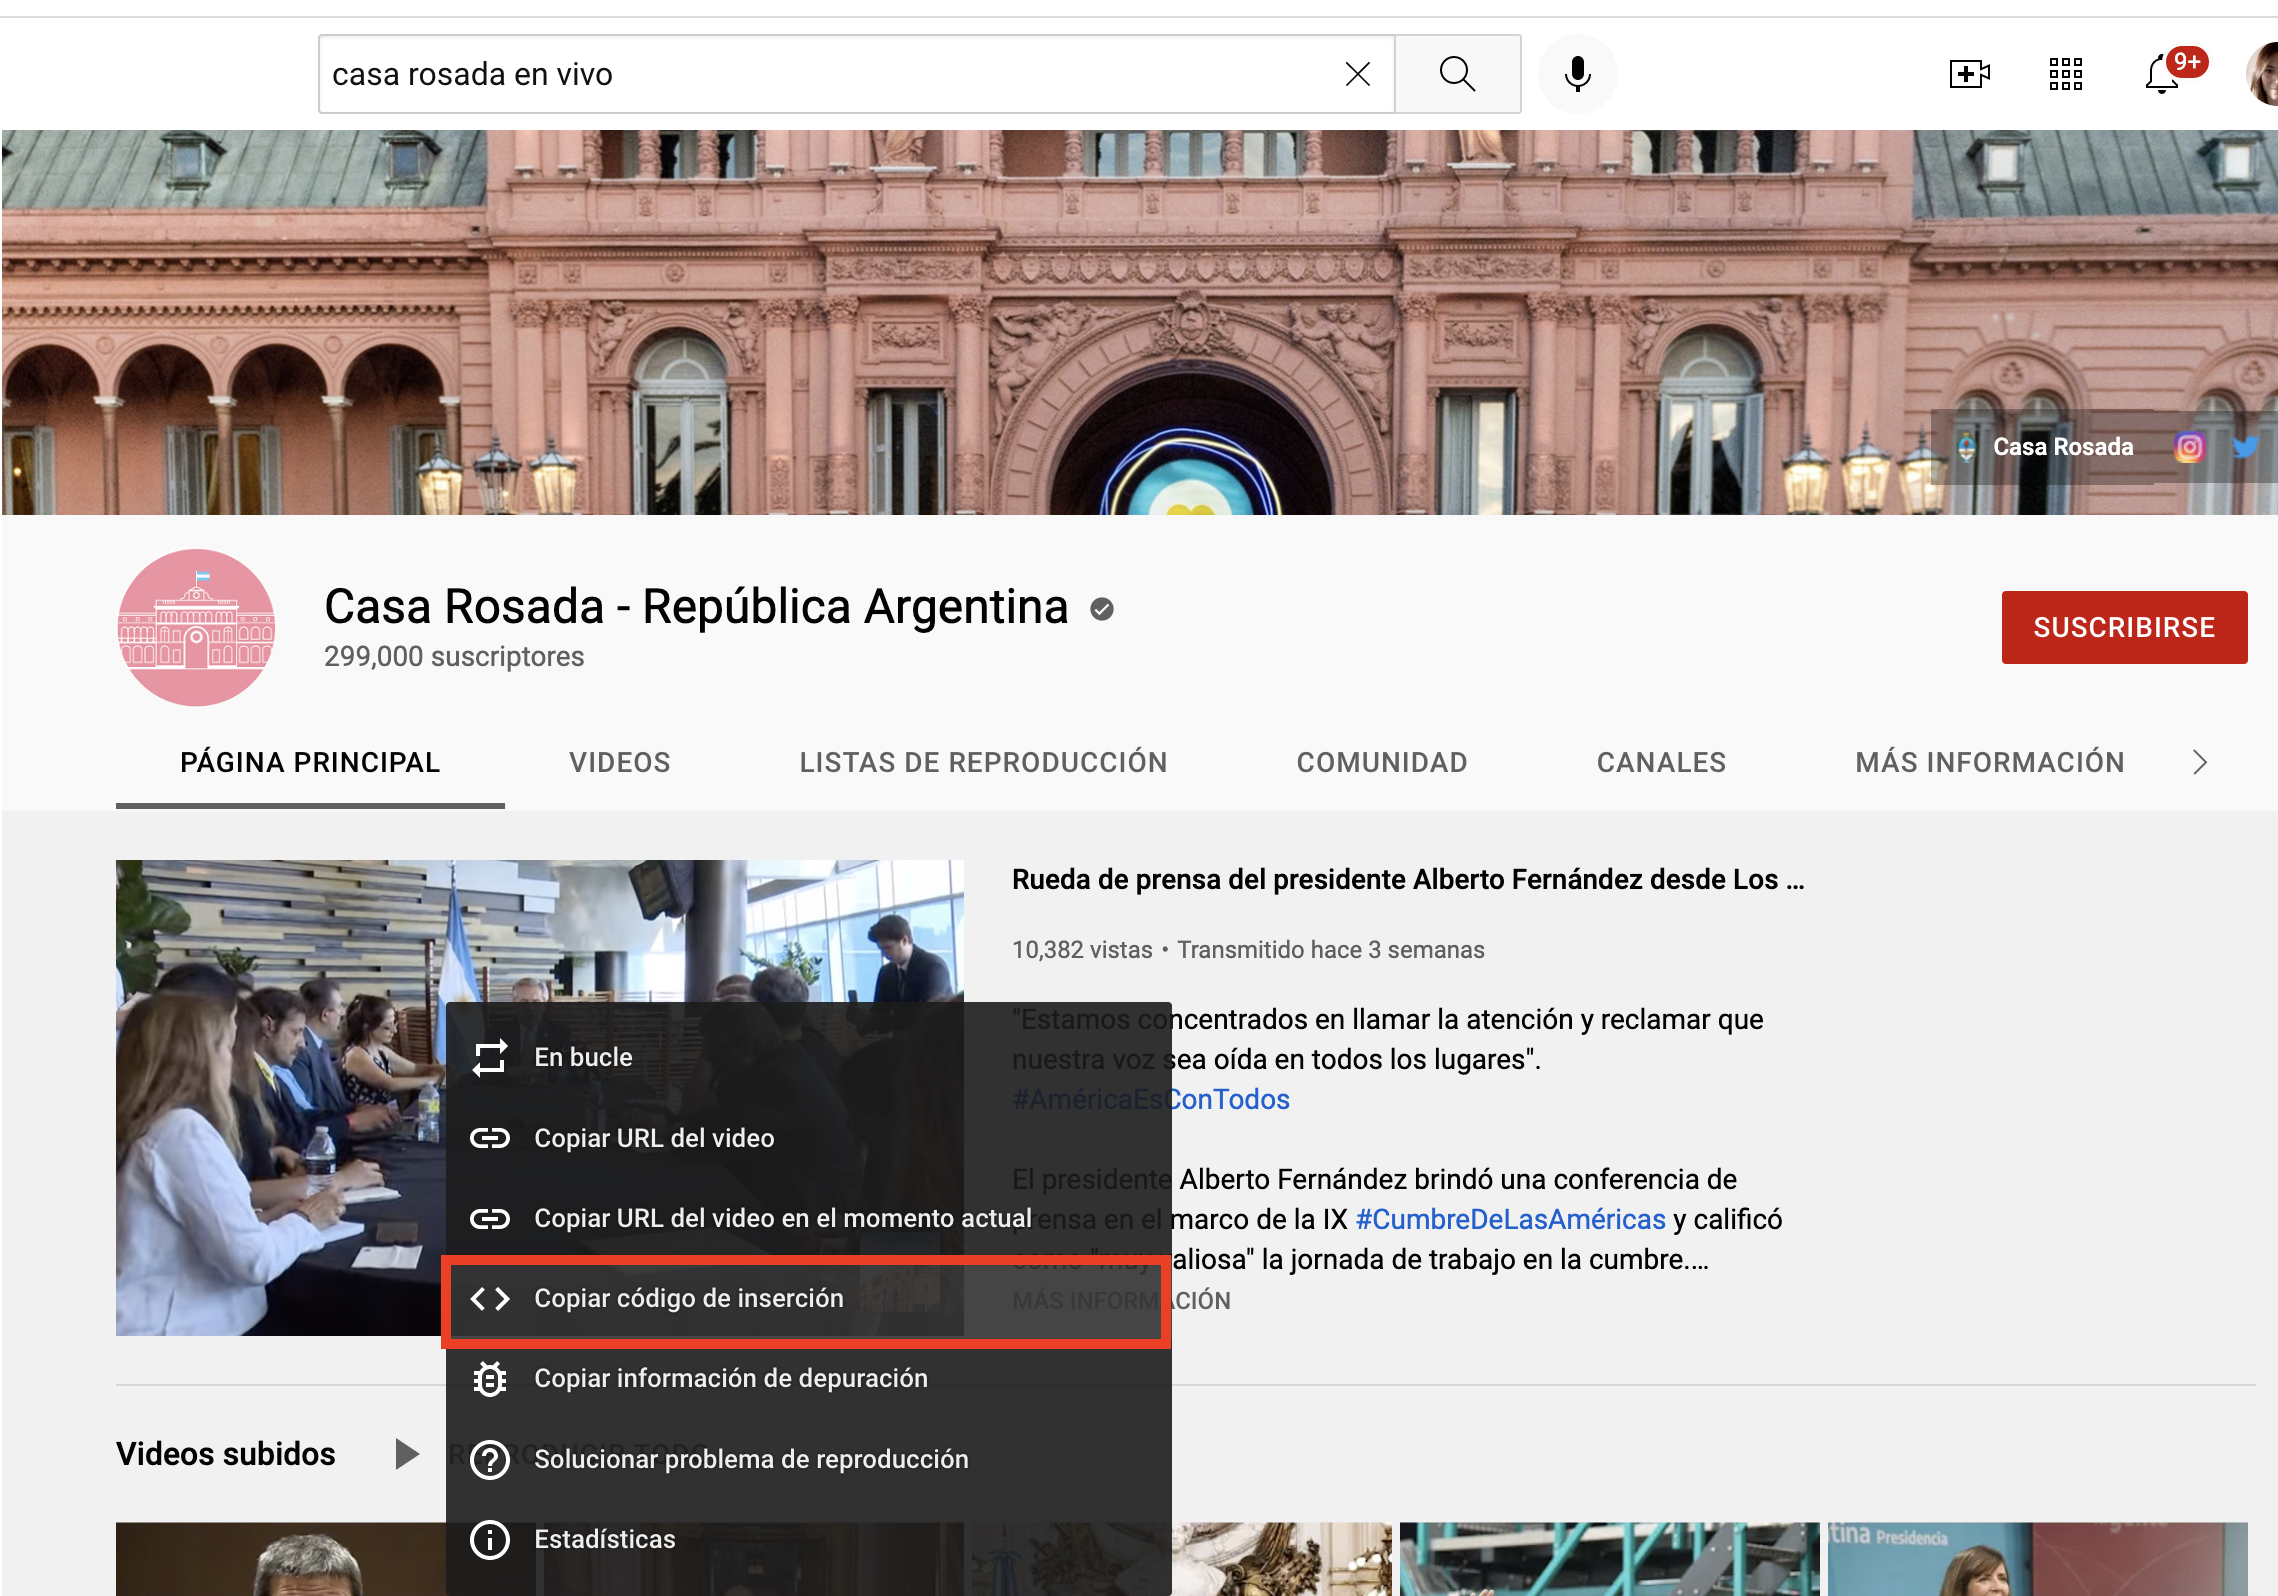Open the notifications bell
The image size is (2278, 1596).
click(x=2162, y=74)
